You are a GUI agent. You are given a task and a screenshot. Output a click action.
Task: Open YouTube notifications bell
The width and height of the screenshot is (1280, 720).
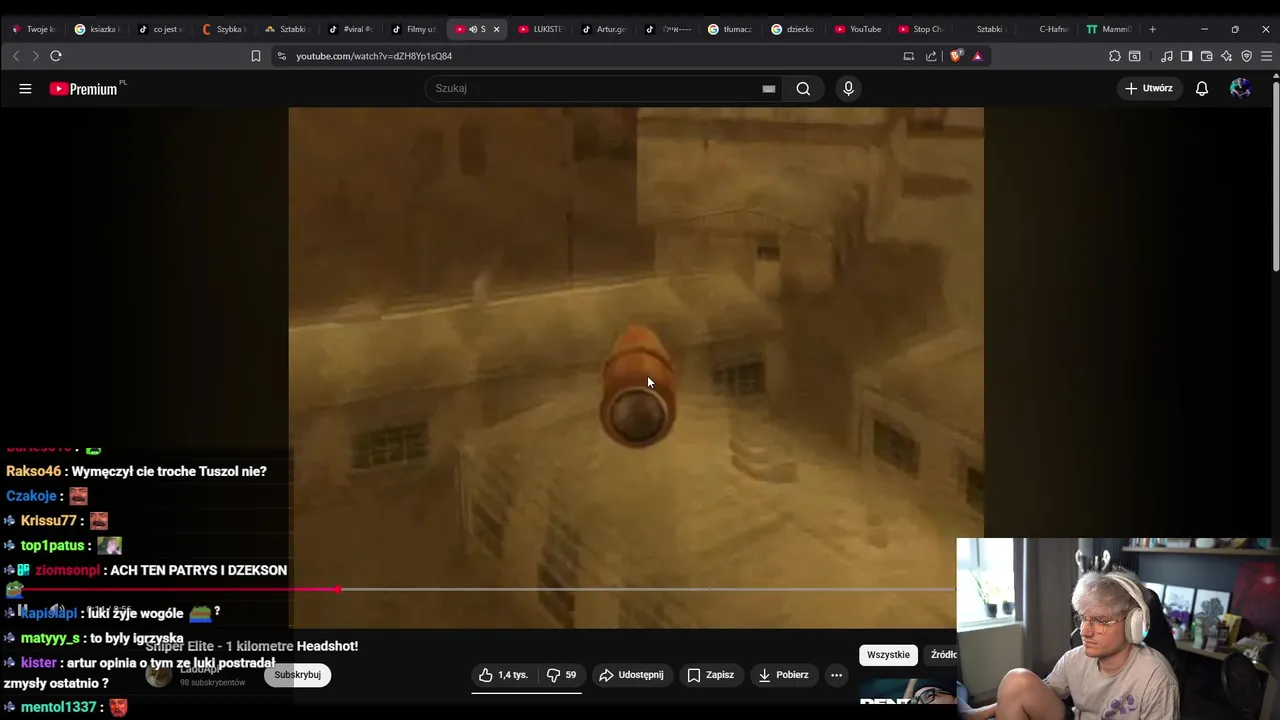point(1202,88)
